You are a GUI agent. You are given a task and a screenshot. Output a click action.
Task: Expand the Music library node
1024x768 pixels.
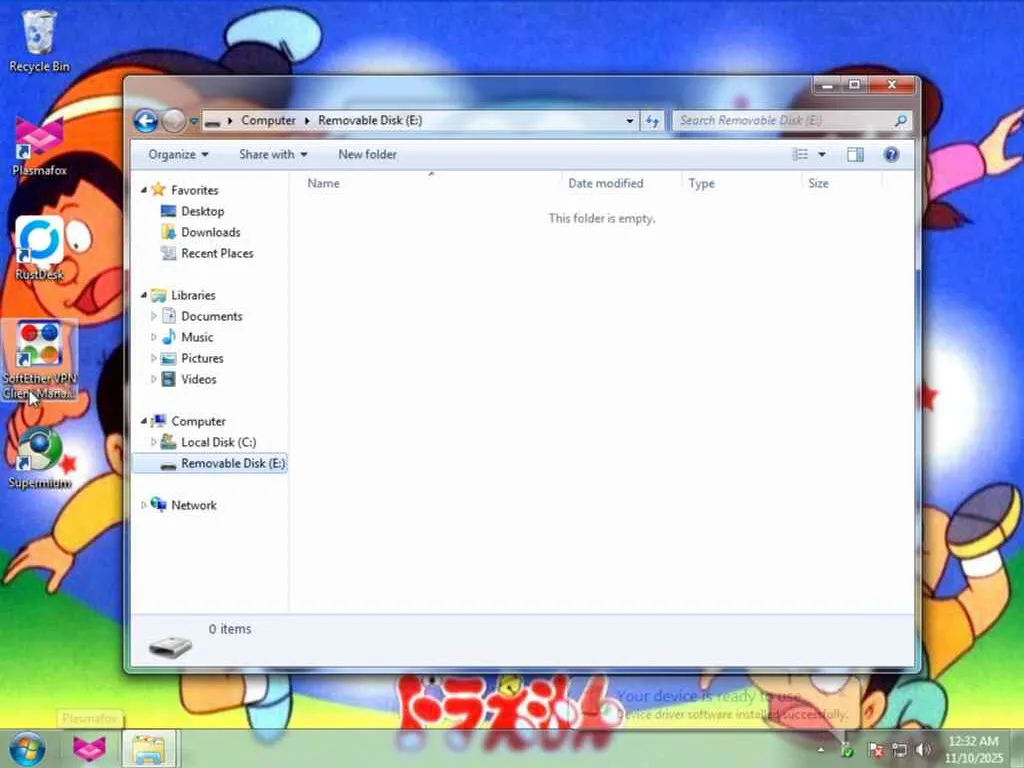coord(153,338)
